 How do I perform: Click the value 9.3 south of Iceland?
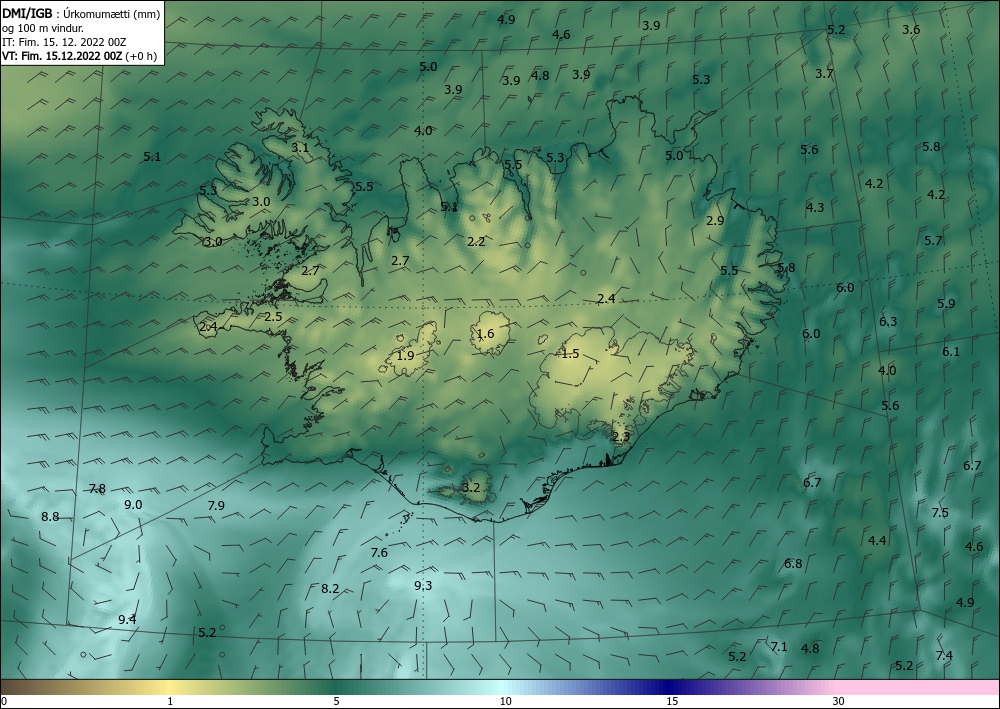(423, 585)
